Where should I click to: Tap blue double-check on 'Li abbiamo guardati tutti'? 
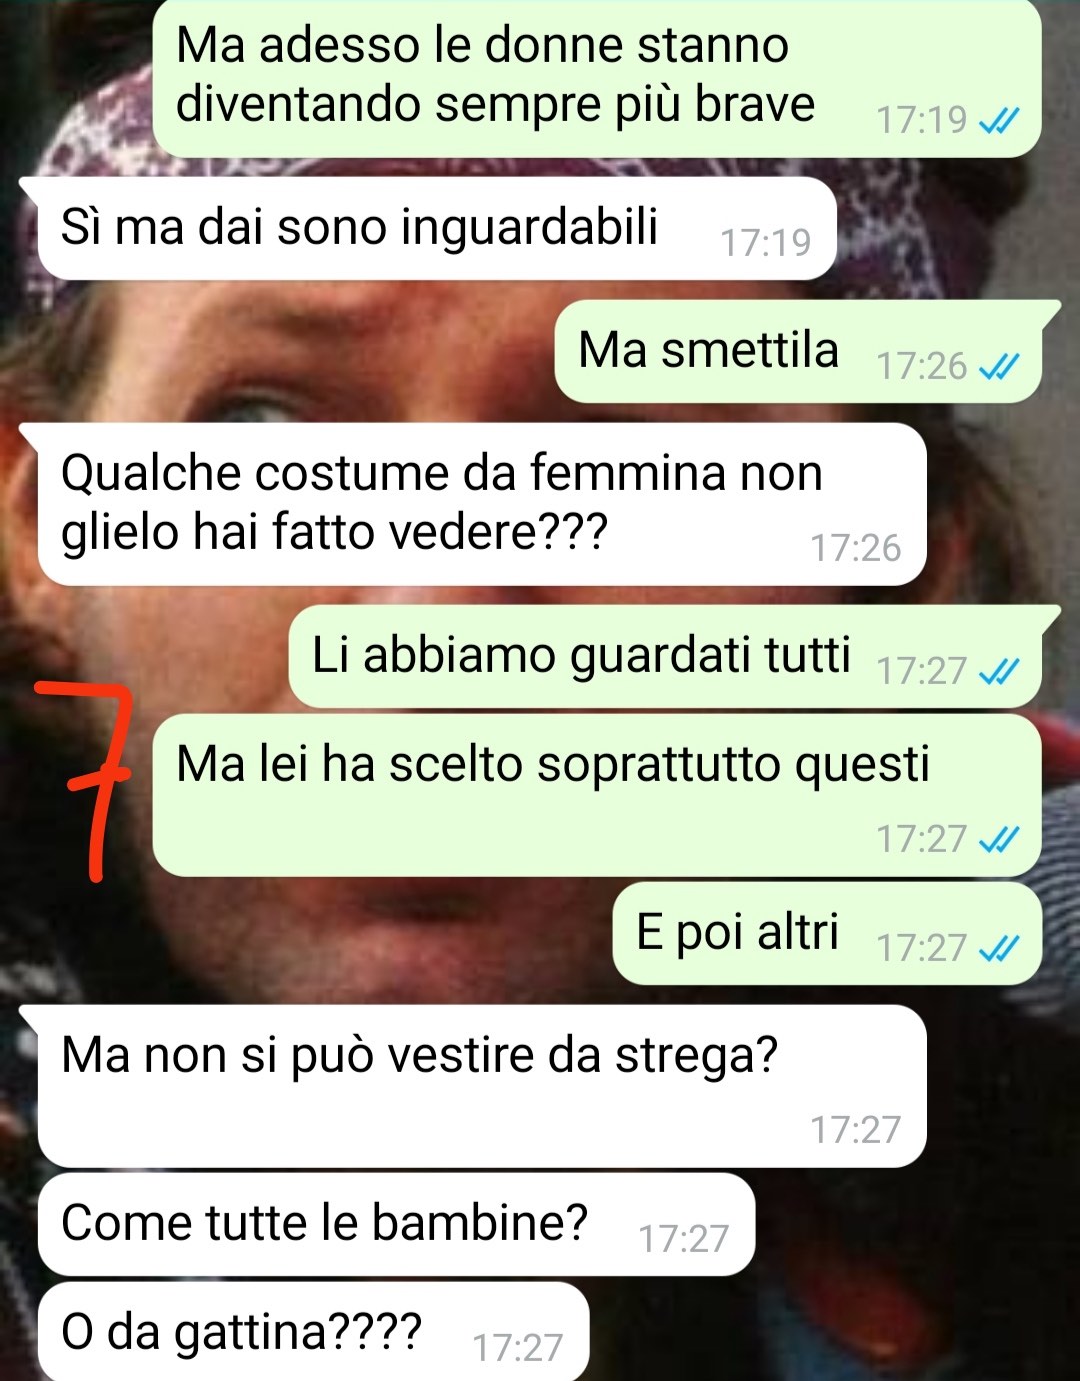tap(998, 671)
